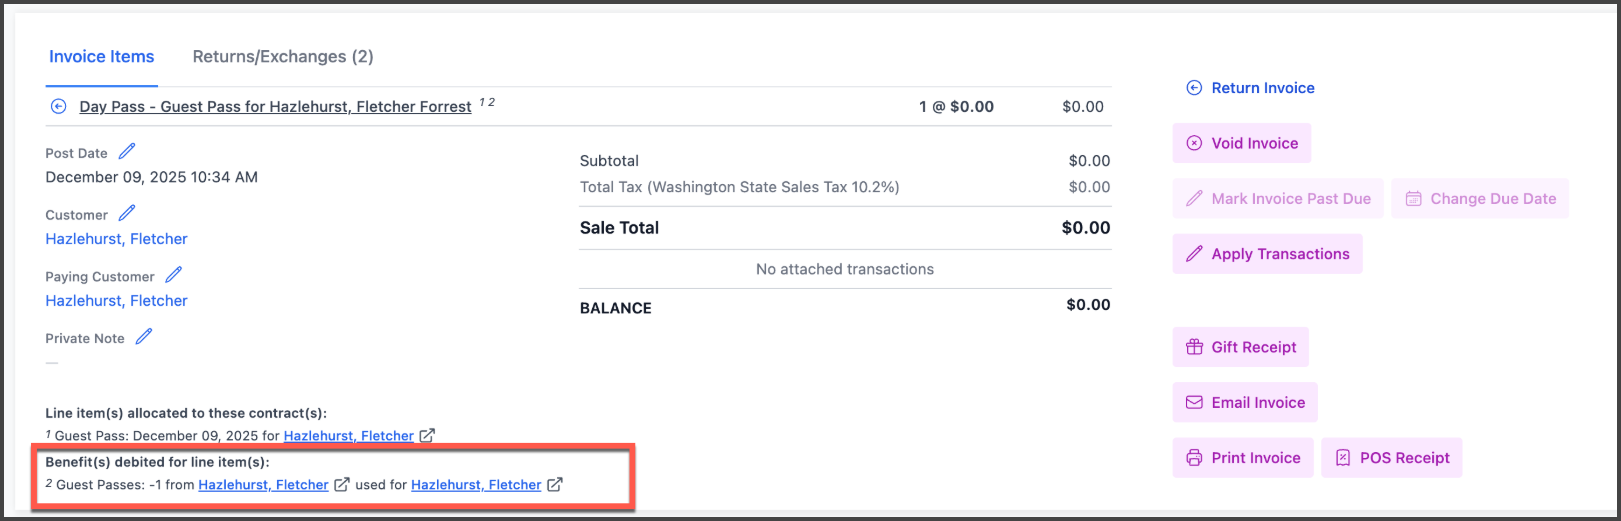Image resolution: width=1621 pixels, height=521 pixels.
Task: Send via the Email Invoice button
Action: 1245,402
